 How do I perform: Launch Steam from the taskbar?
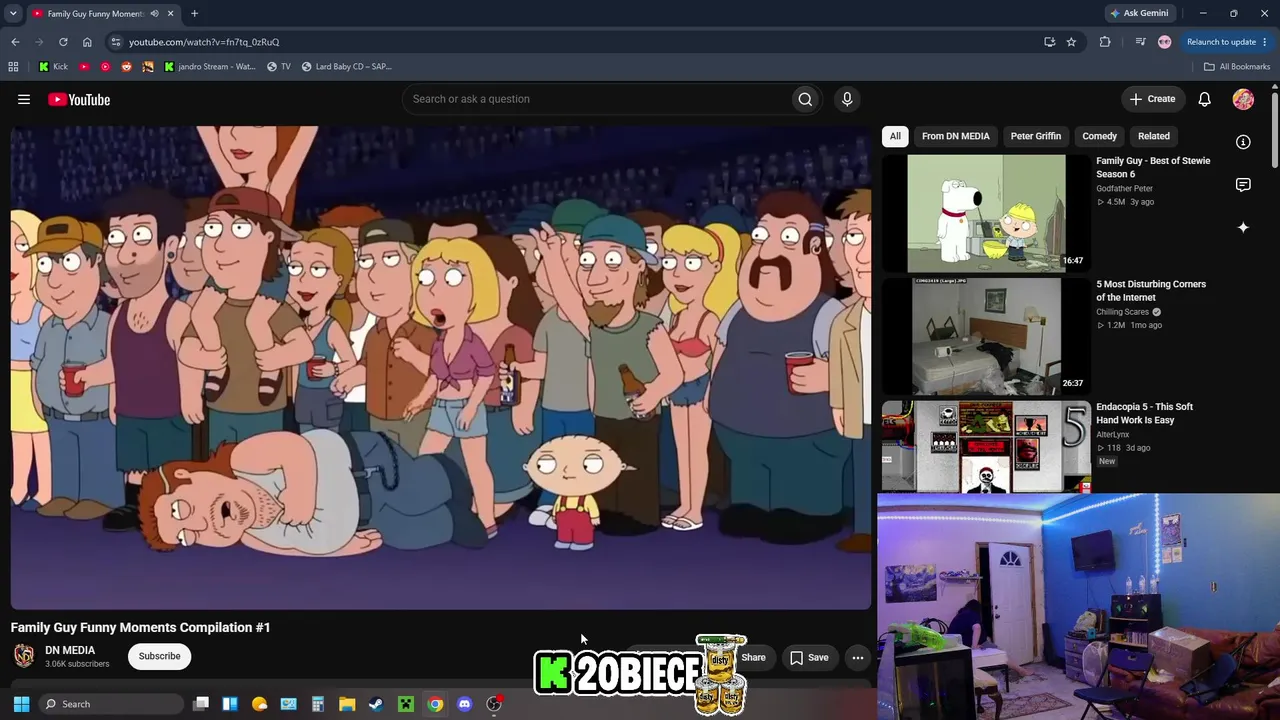(376, 704)
